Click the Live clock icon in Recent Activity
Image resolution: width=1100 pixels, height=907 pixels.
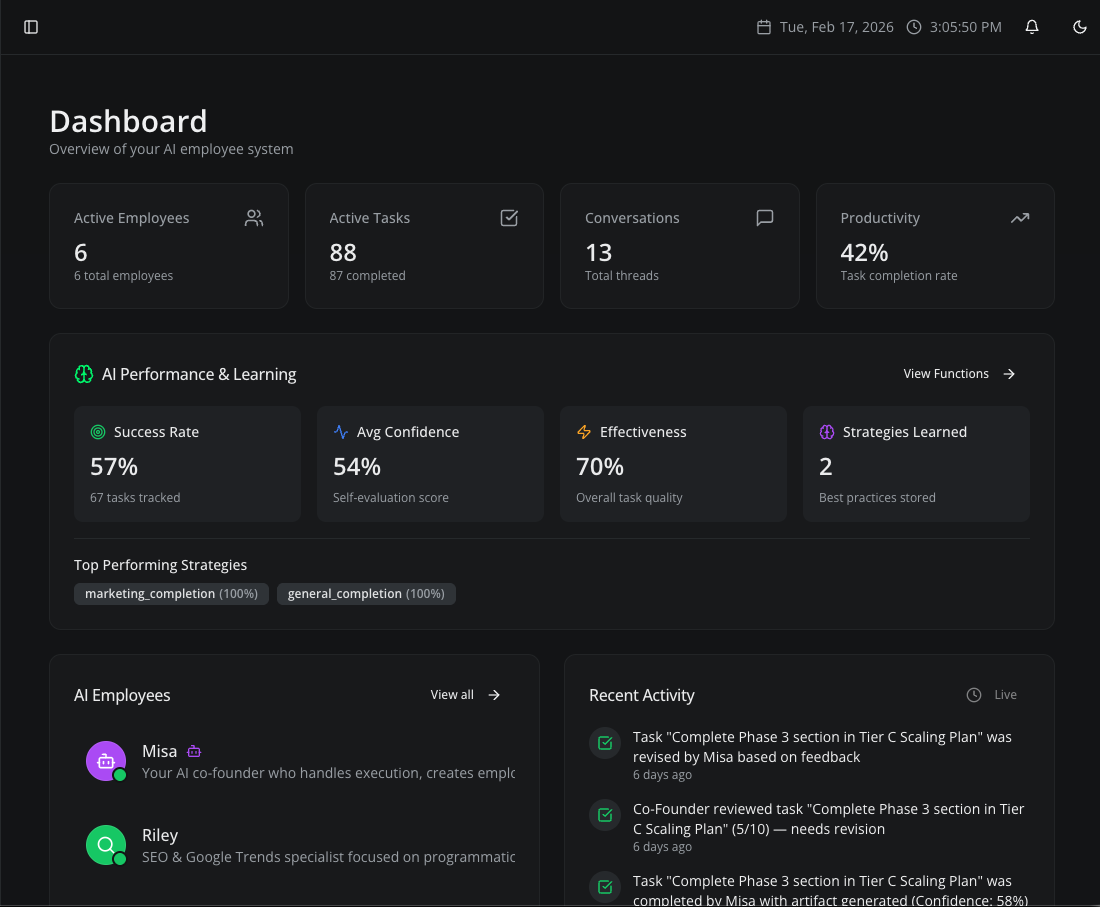(x=972, y=694)
